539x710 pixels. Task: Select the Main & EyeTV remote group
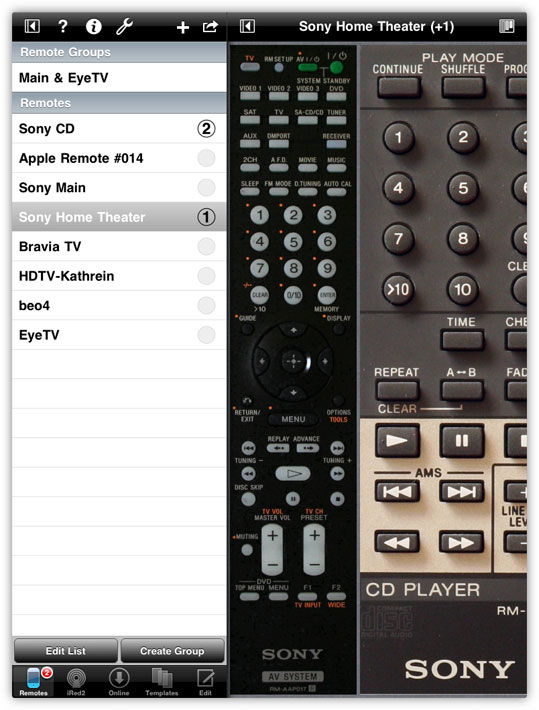click(119, 78)
